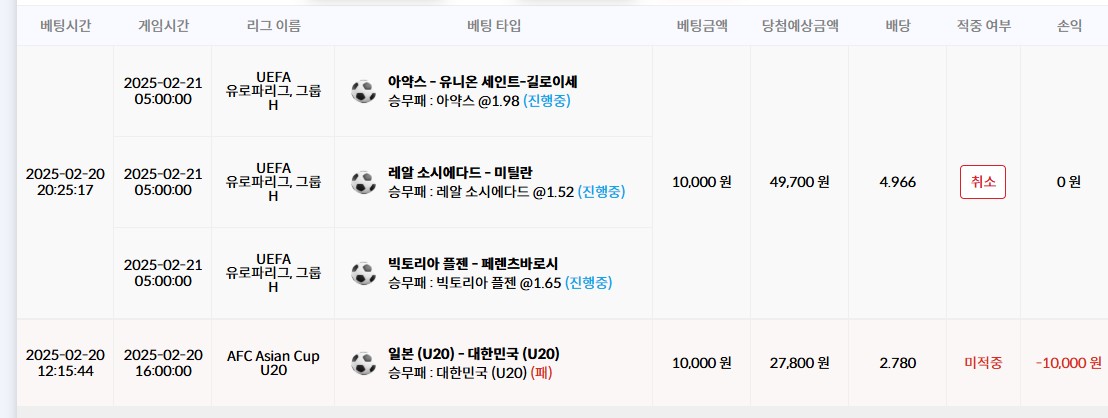Click the soccer ball icon beside 레알 소시에다드 match
Image resolution: width=1108 pixels, height=418 pixels.
363,182
